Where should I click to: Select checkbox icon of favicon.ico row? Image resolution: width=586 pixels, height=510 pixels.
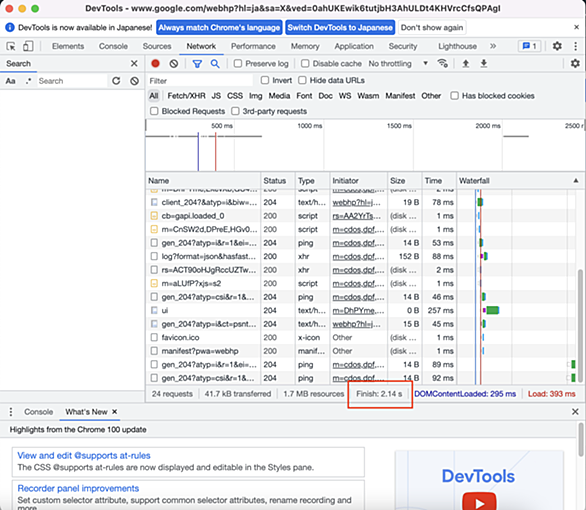[x=154, y=337]
